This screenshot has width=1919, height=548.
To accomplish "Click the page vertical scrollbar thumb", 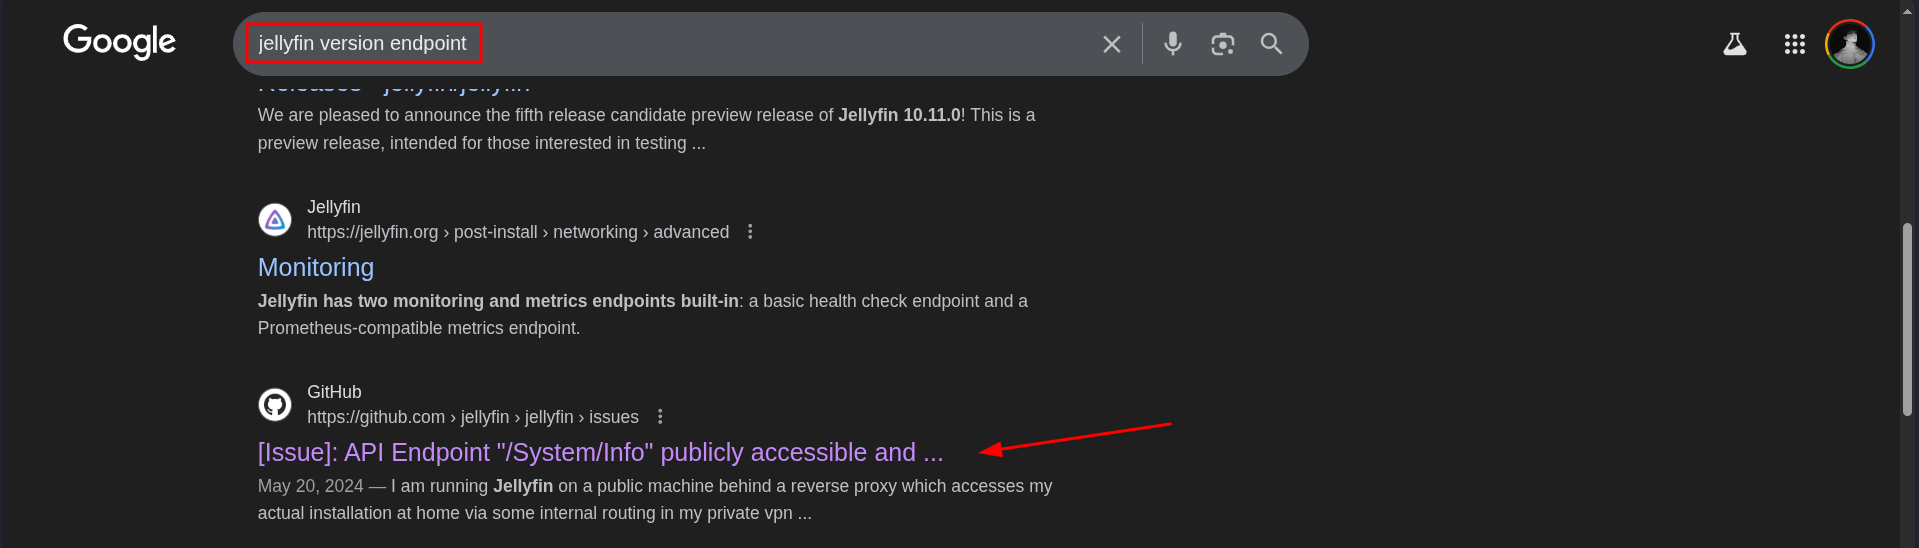I will click(x=1907, y=320).
